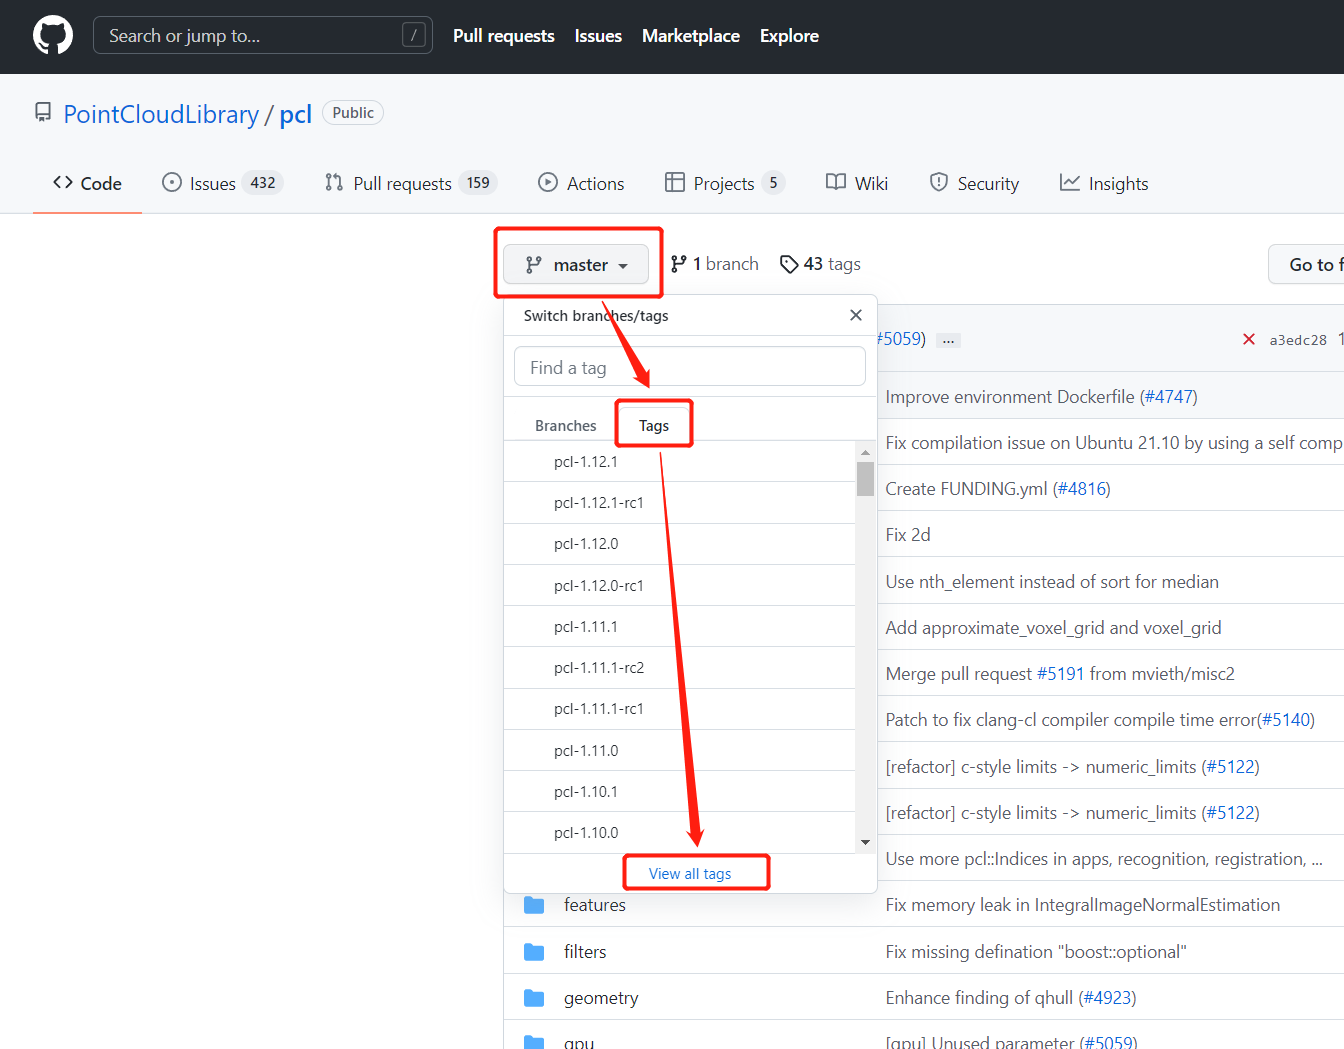
Task: Click the Projects table icon
Action: 675,182
